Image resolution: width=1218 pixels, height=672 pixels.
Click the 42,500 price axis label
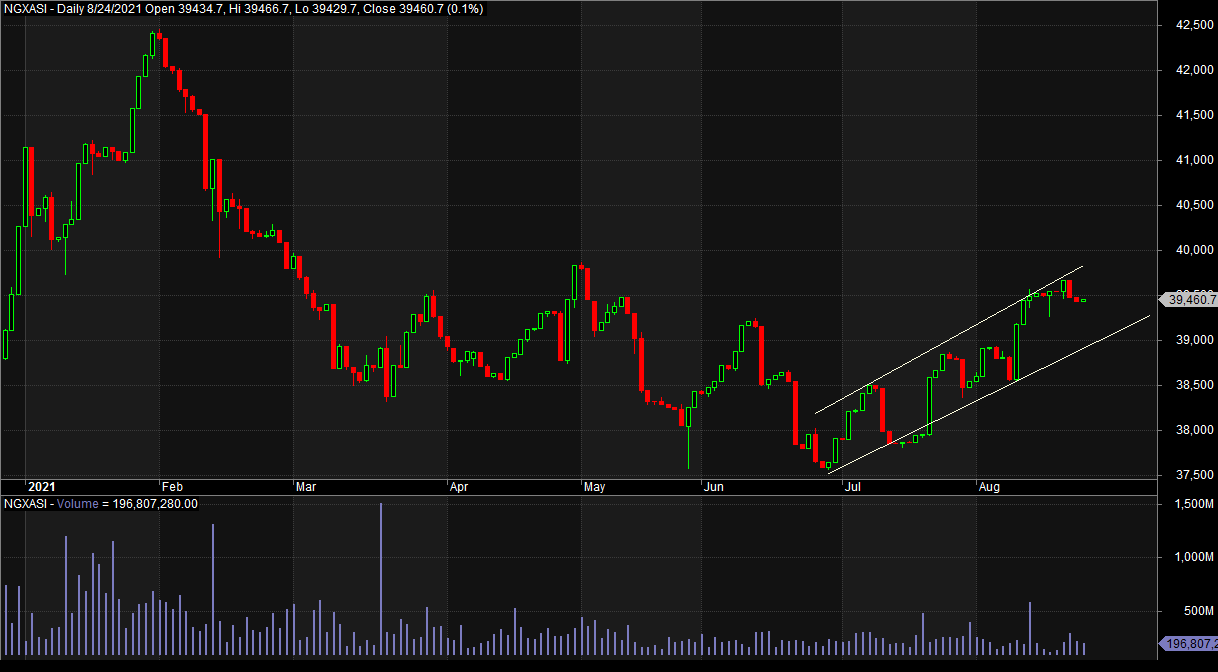(1188, 25)
